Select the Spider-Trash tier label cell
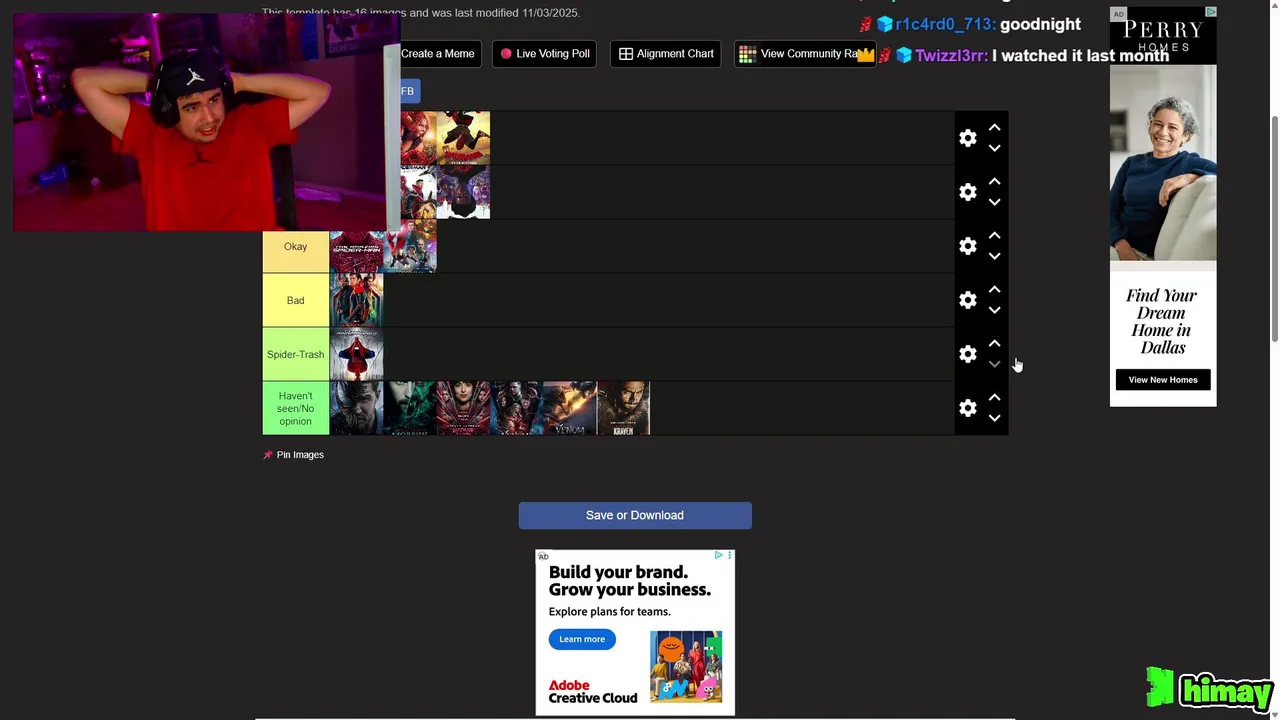This screenshot has height=720, width=1280. pyautogui.click(x=295, y=354)
